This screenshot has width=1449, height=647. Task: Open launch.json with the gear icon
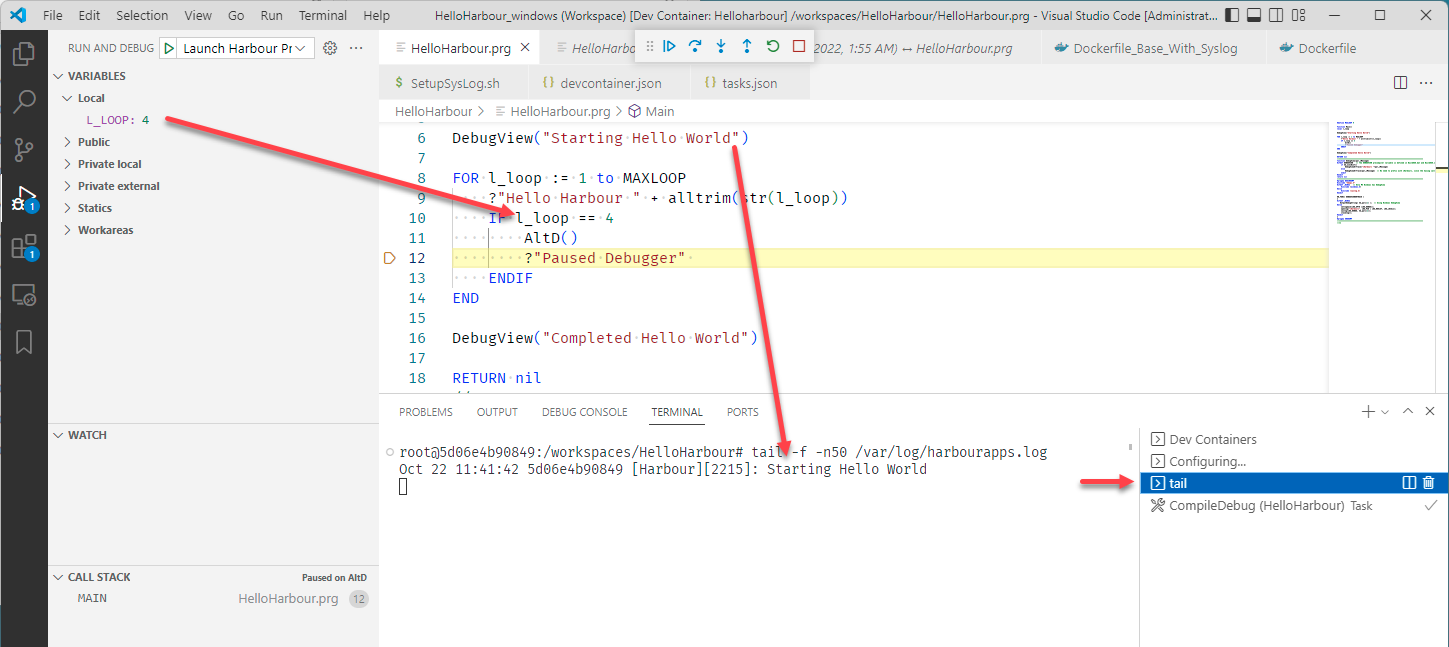330,48
